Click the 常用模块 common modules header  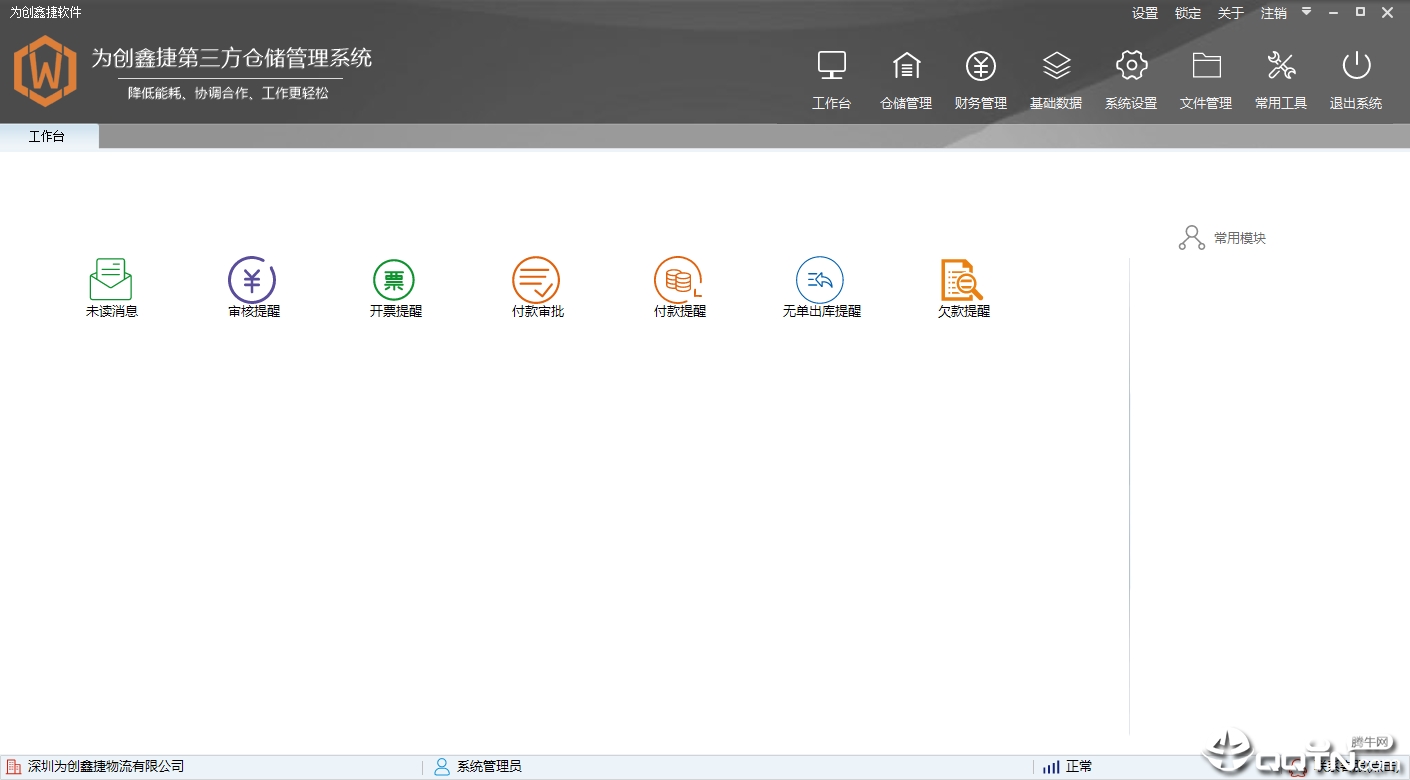(x=1222, y=238)
